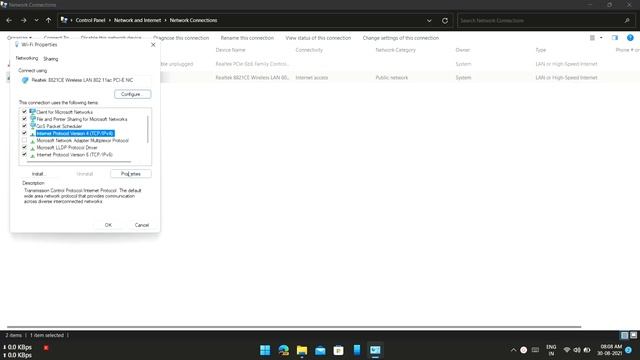
Task: Switch to large icons view in status bar
Action: pyautogui.click(x=633, y=335)
